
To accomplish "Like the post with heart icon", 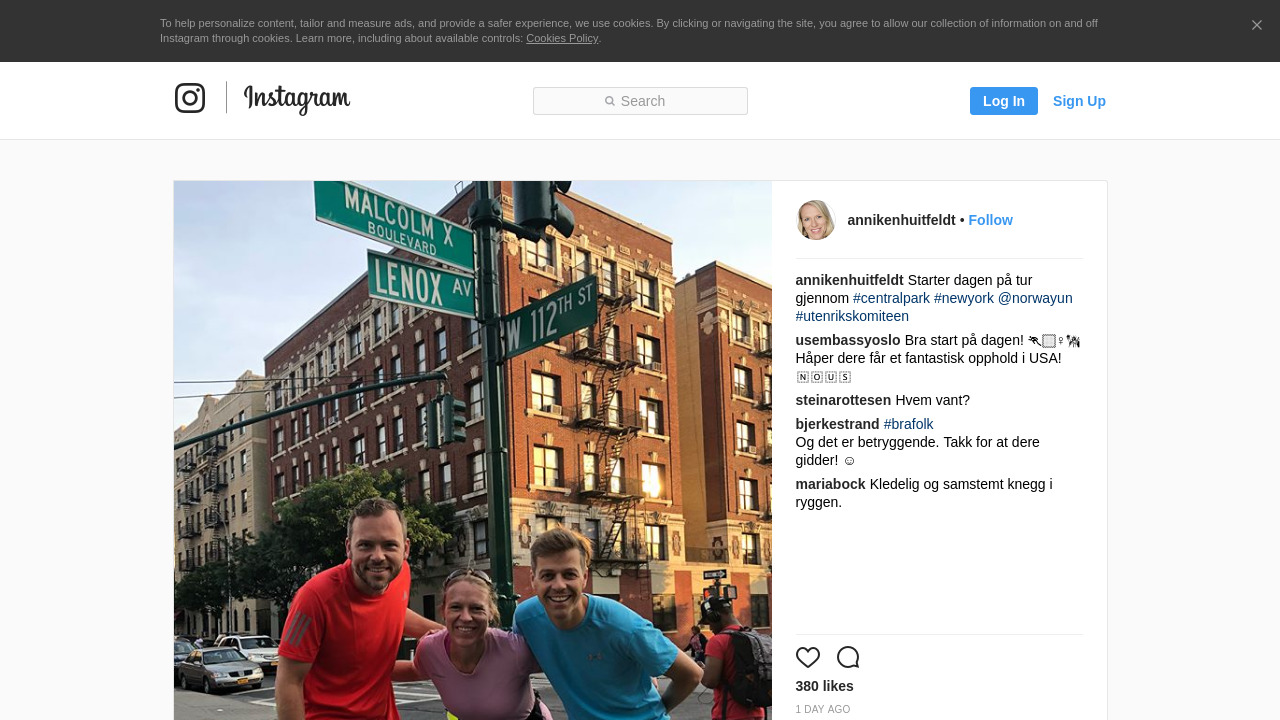I will 808,657.
